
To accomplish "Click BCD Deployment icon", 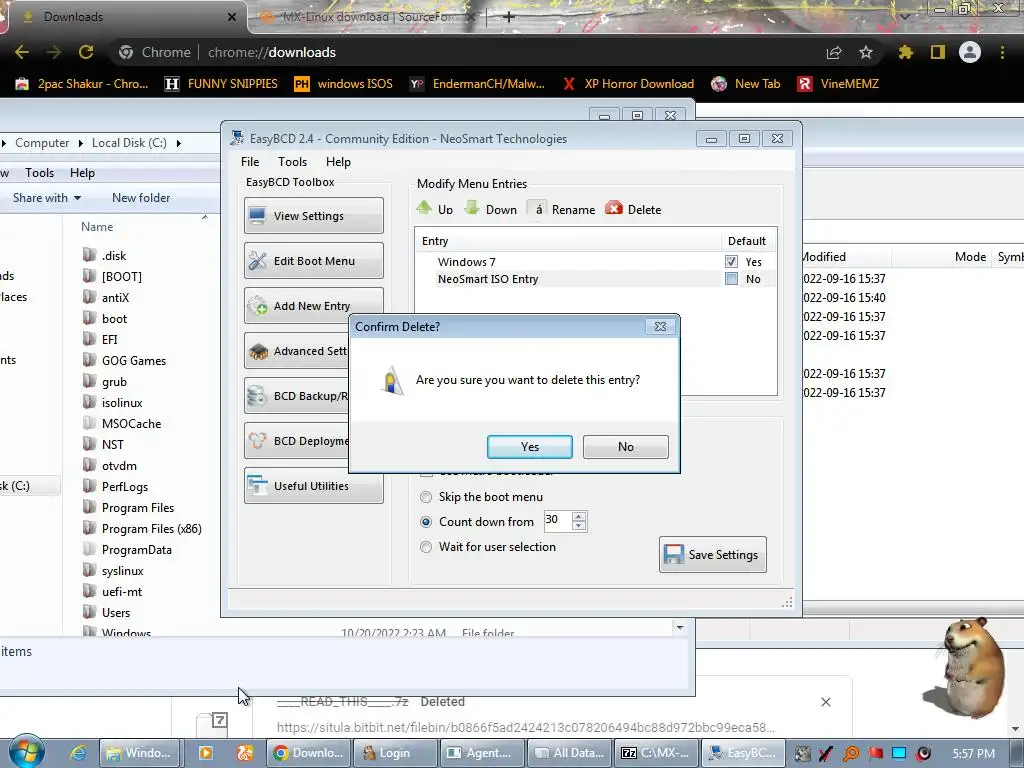I will pos(258,441).
